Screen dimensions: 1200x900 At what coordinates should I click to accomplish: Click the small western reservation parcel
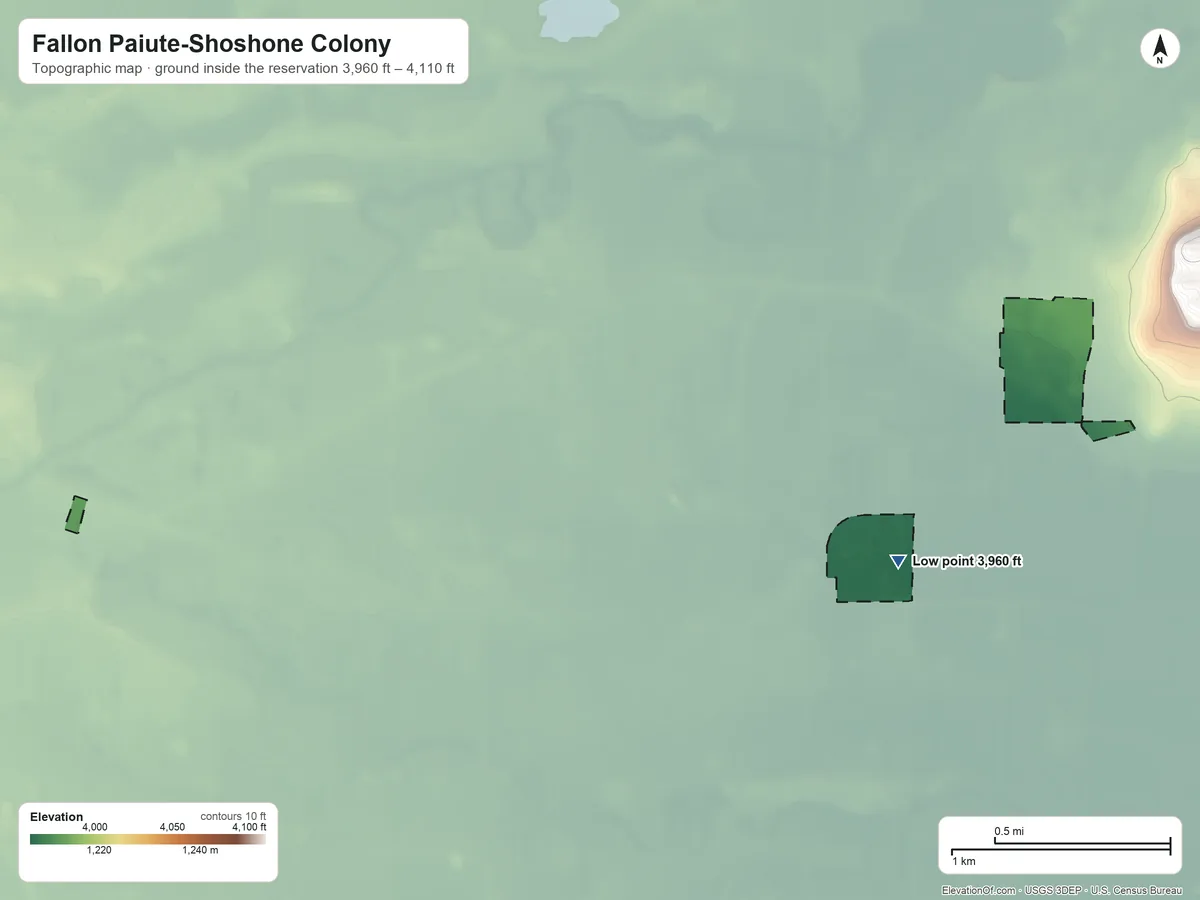[x=76, y=514]
